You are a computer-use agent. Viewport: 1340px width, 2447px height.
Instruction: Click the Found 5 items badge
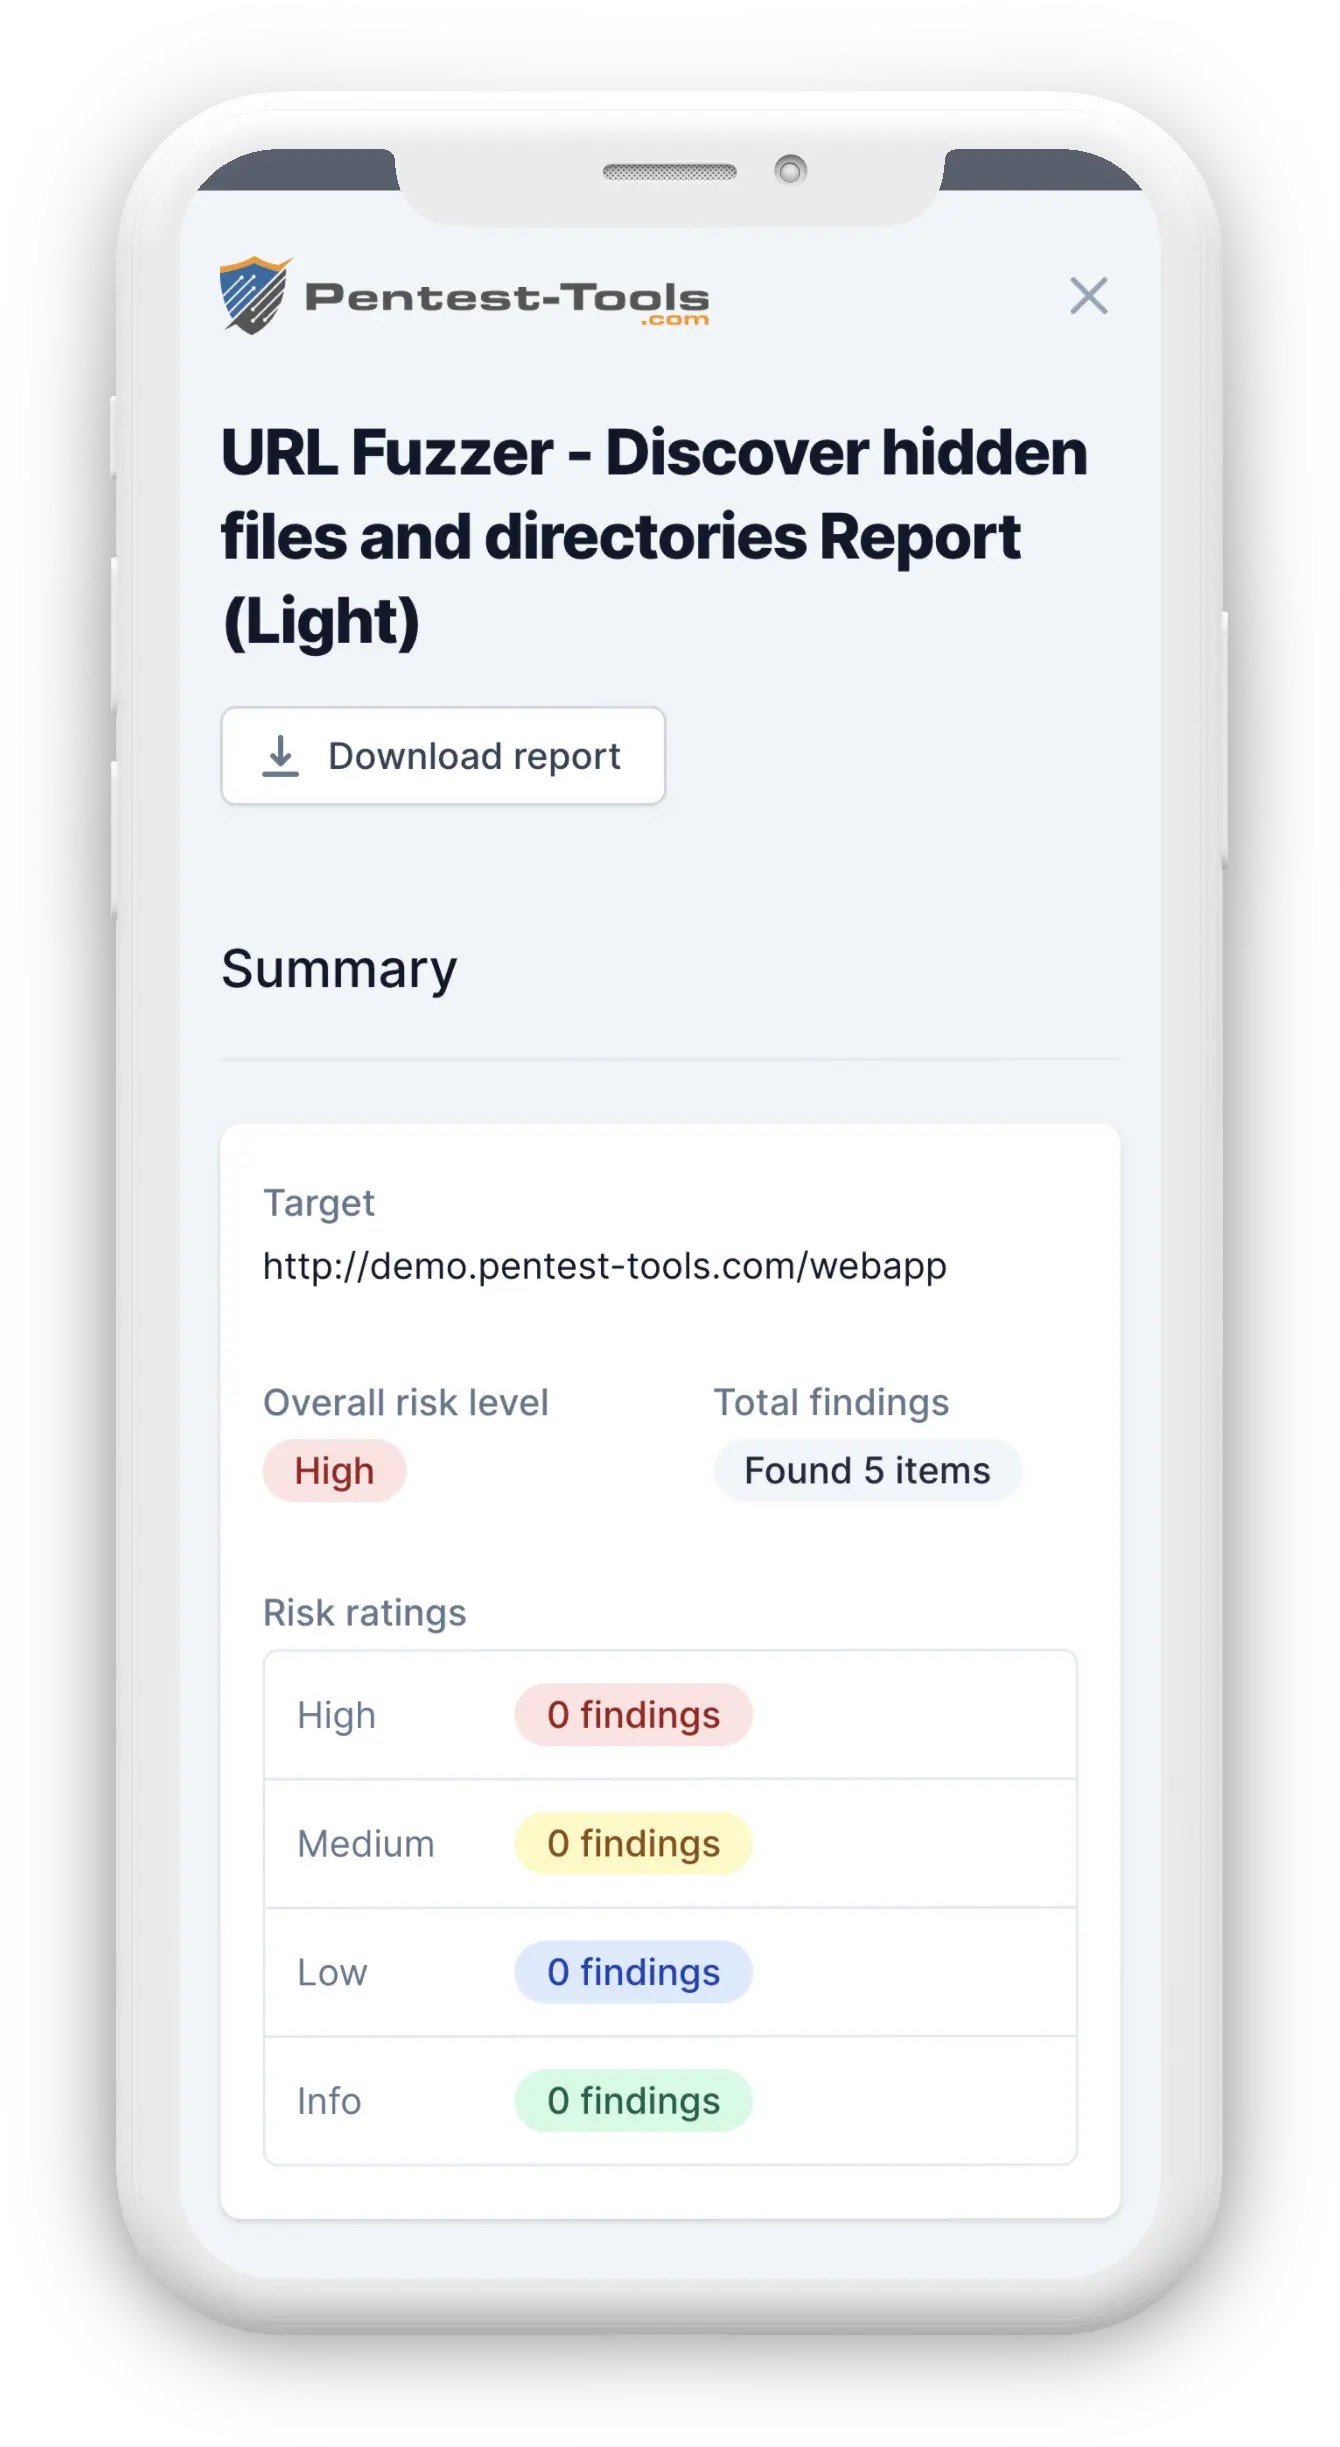coord(867,1471)
